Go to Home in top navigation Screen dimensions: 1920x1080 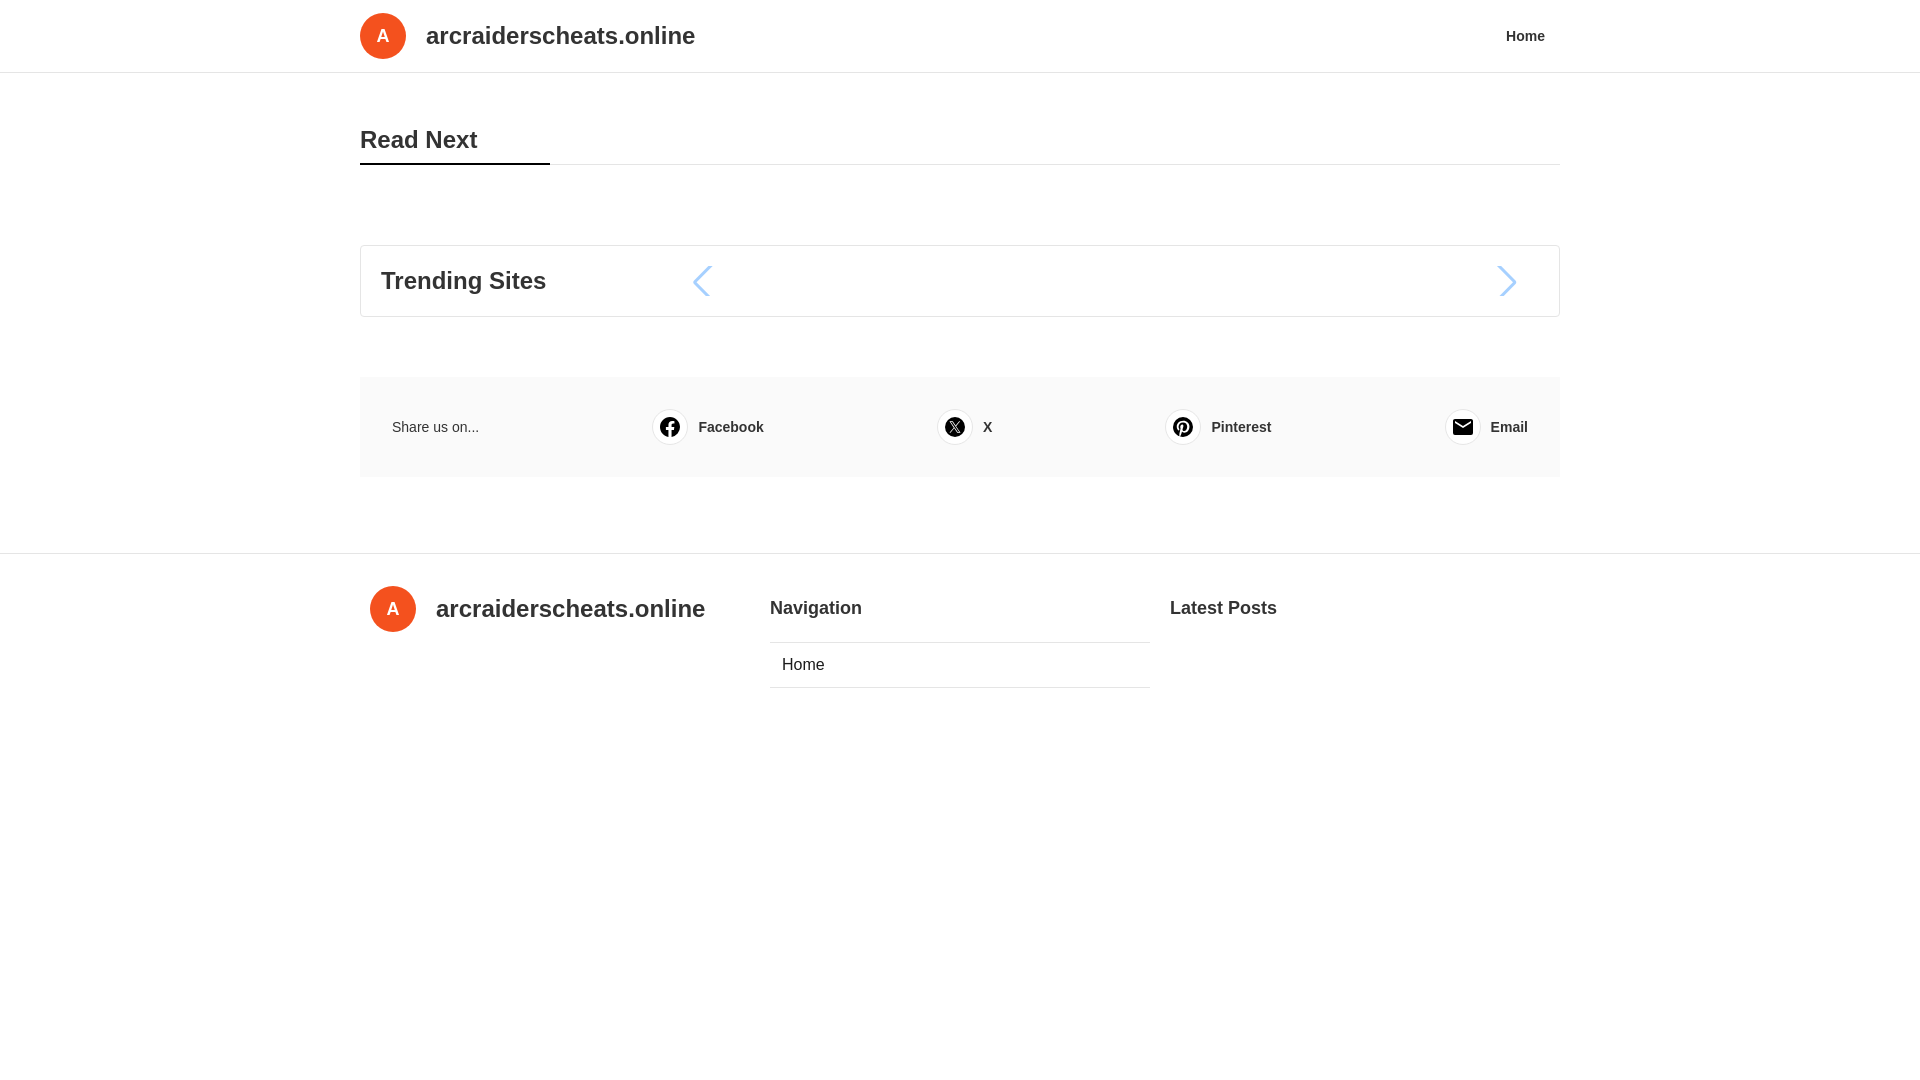coord(1525,36)
